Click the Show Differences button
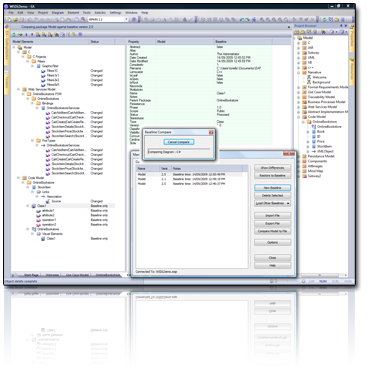The width and height of the screenshot is (367, 368). coord(272,168)
